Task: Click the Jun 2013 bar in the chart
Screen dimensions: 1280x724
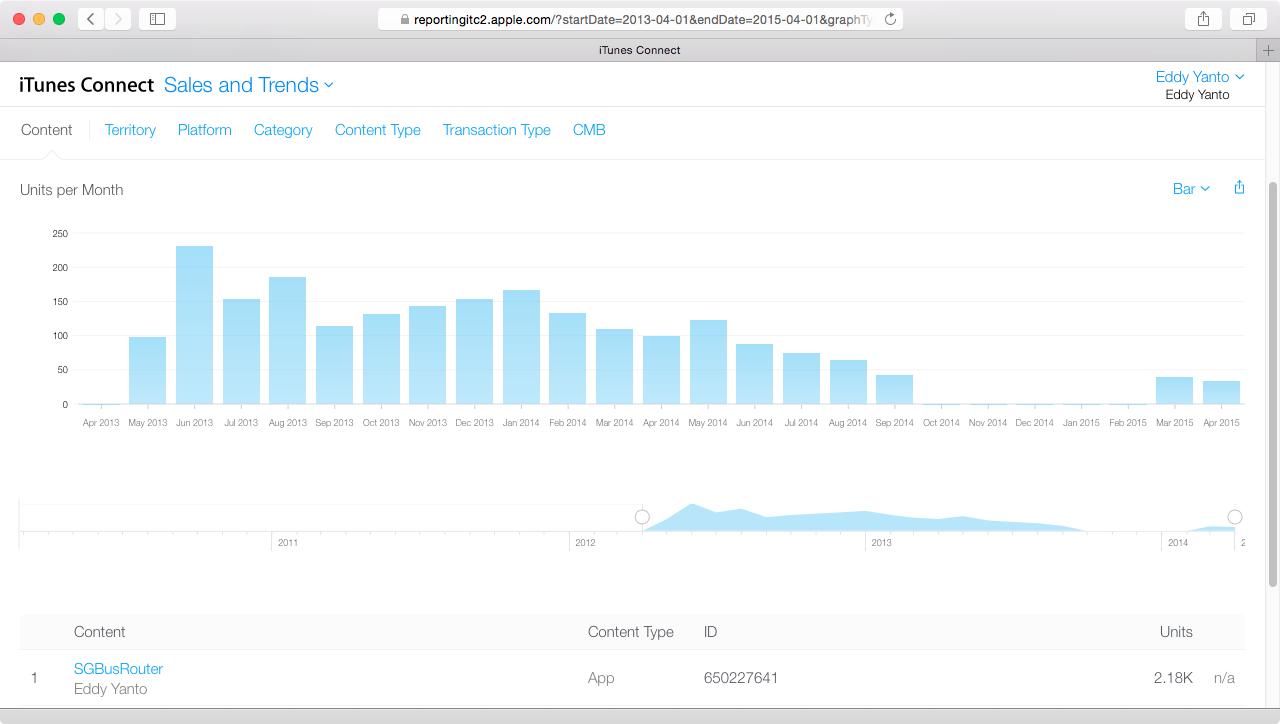Action: (x=194, y=325)
